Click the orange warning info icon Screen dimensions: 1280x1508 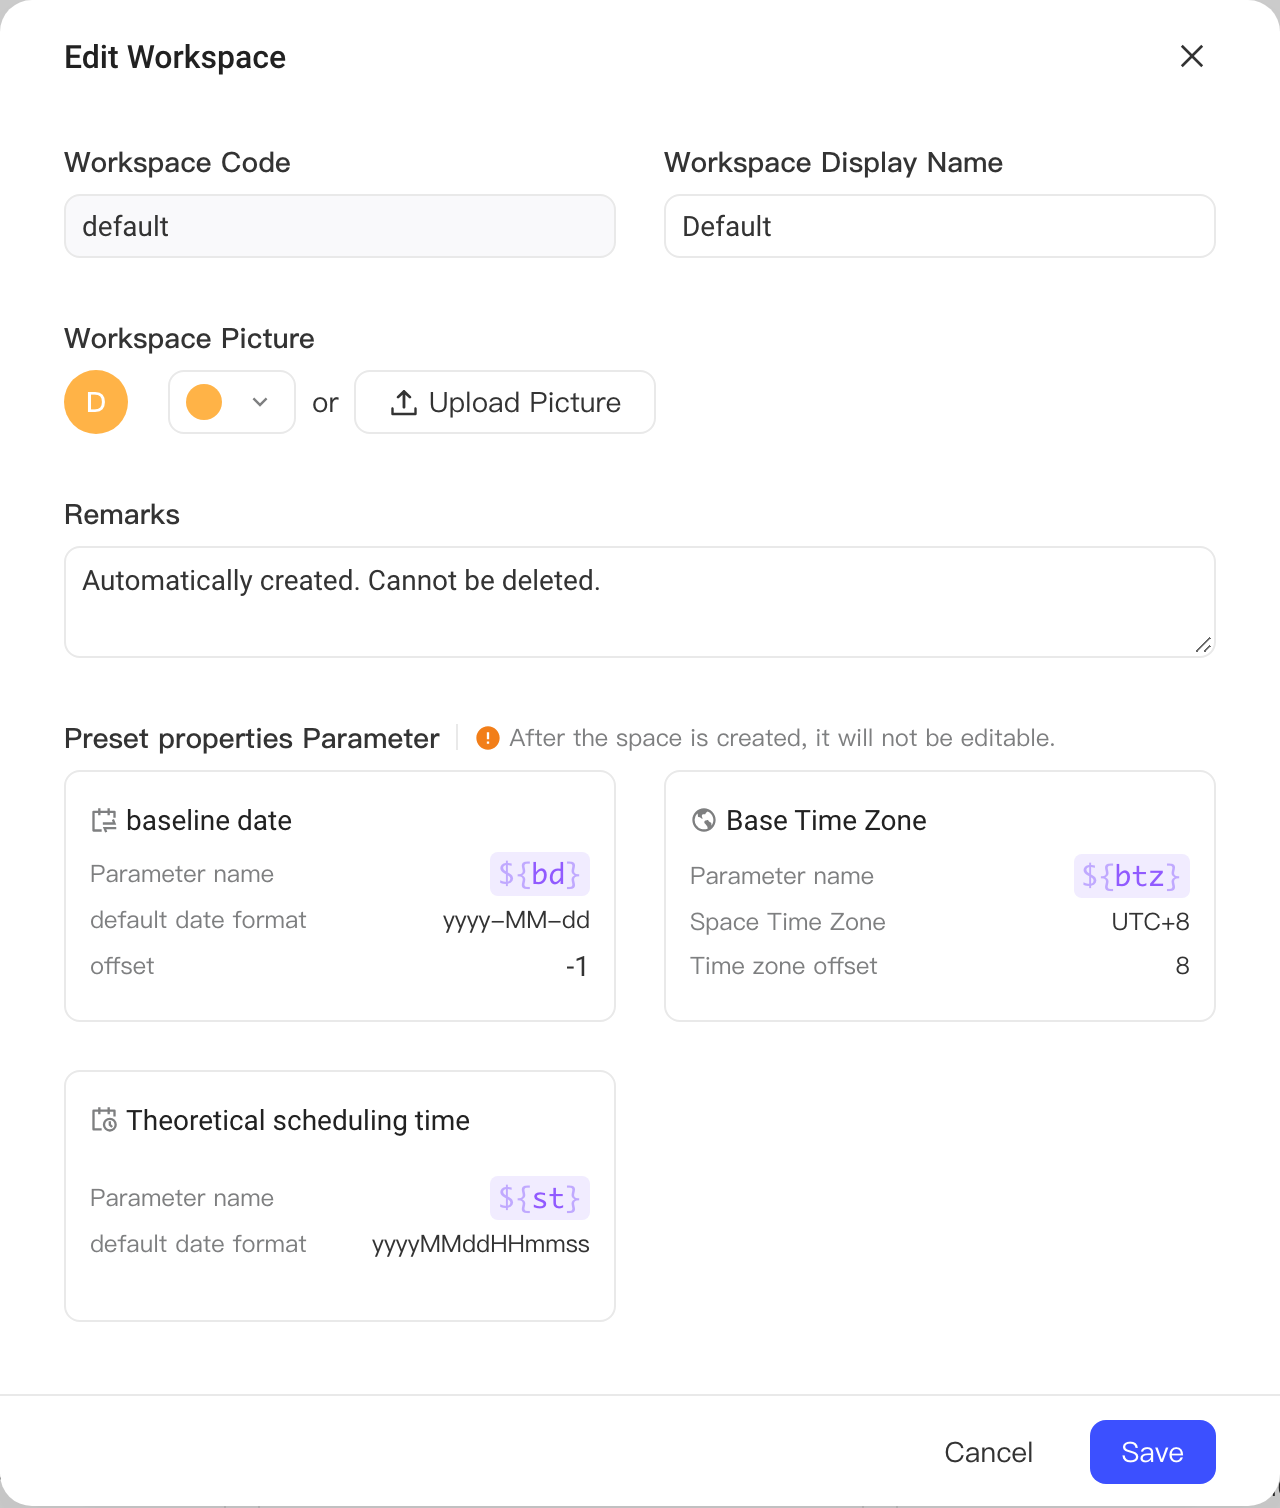click(x=488, y=738)
